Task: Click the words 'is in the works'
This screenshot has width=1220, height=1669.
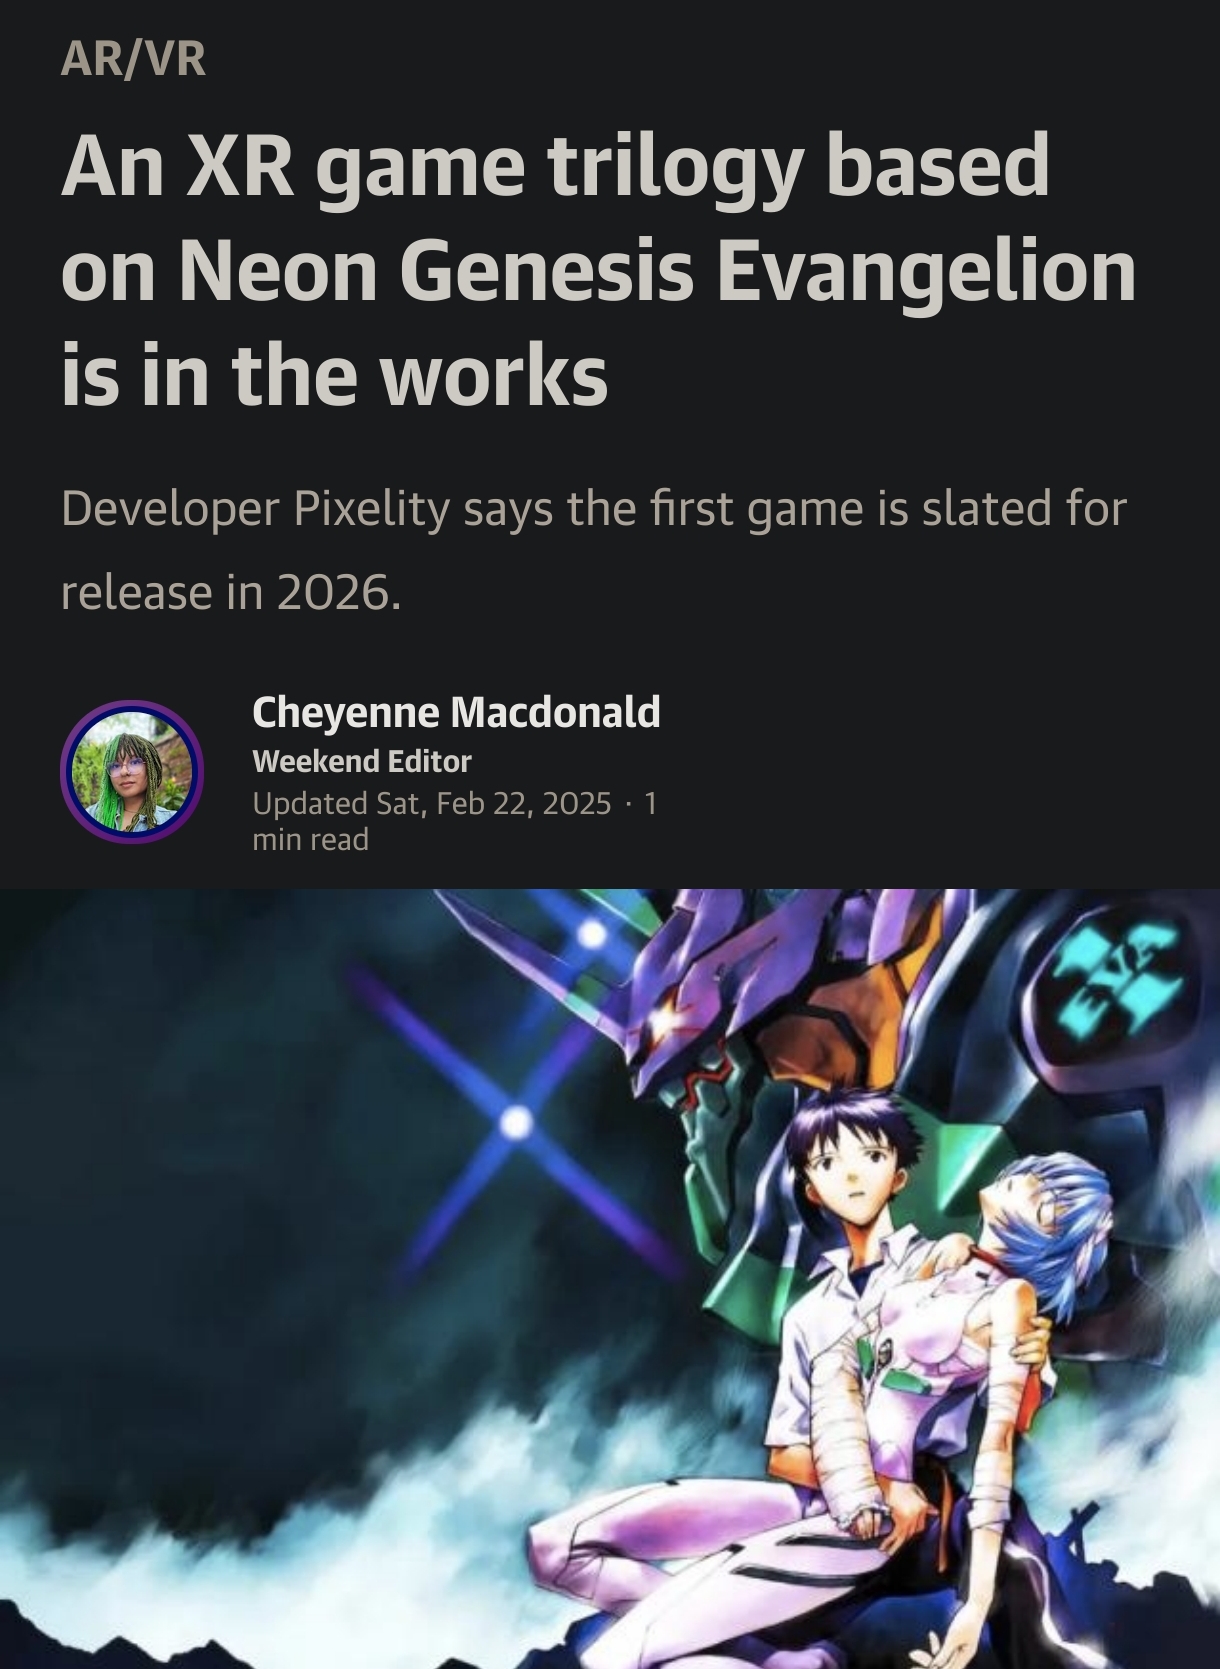Action: pos(334,376)
